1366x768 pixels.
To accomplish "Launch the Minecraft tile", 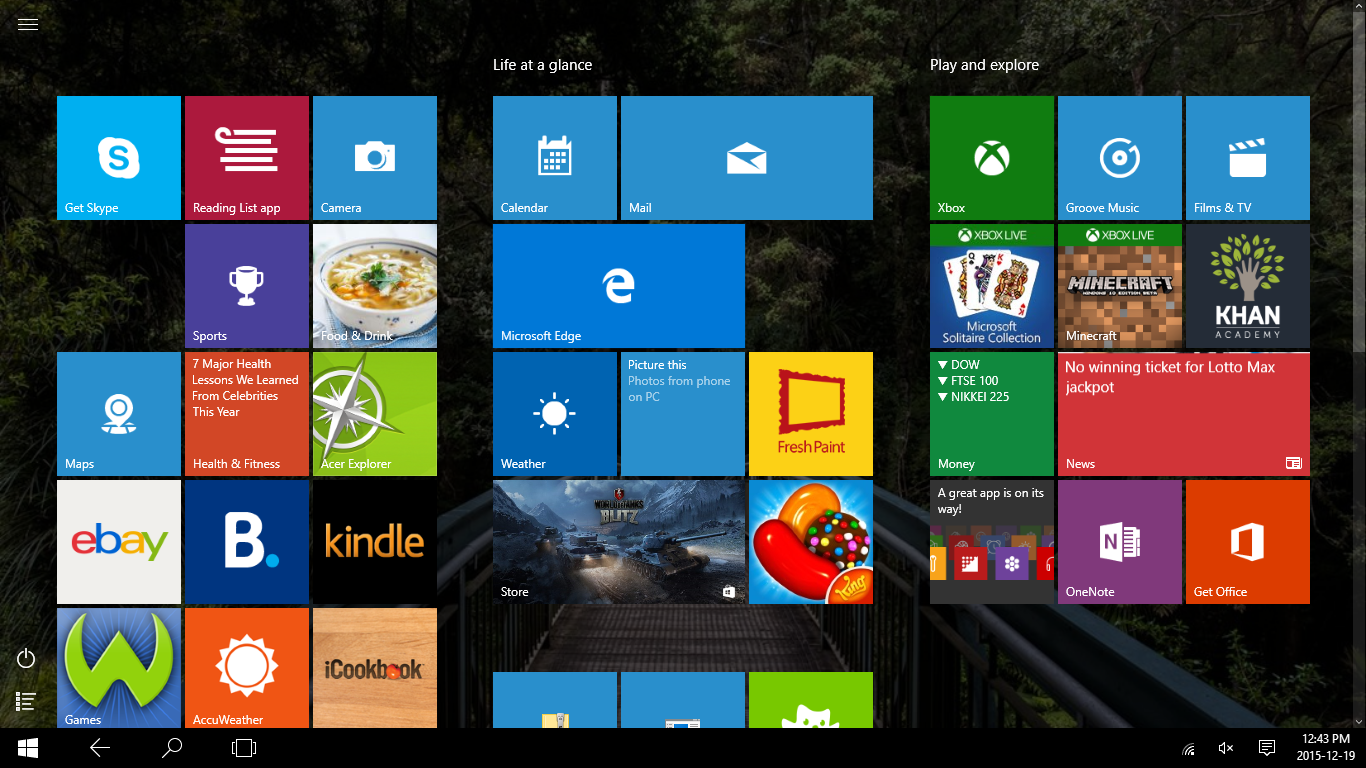I will coord(1120,286).
